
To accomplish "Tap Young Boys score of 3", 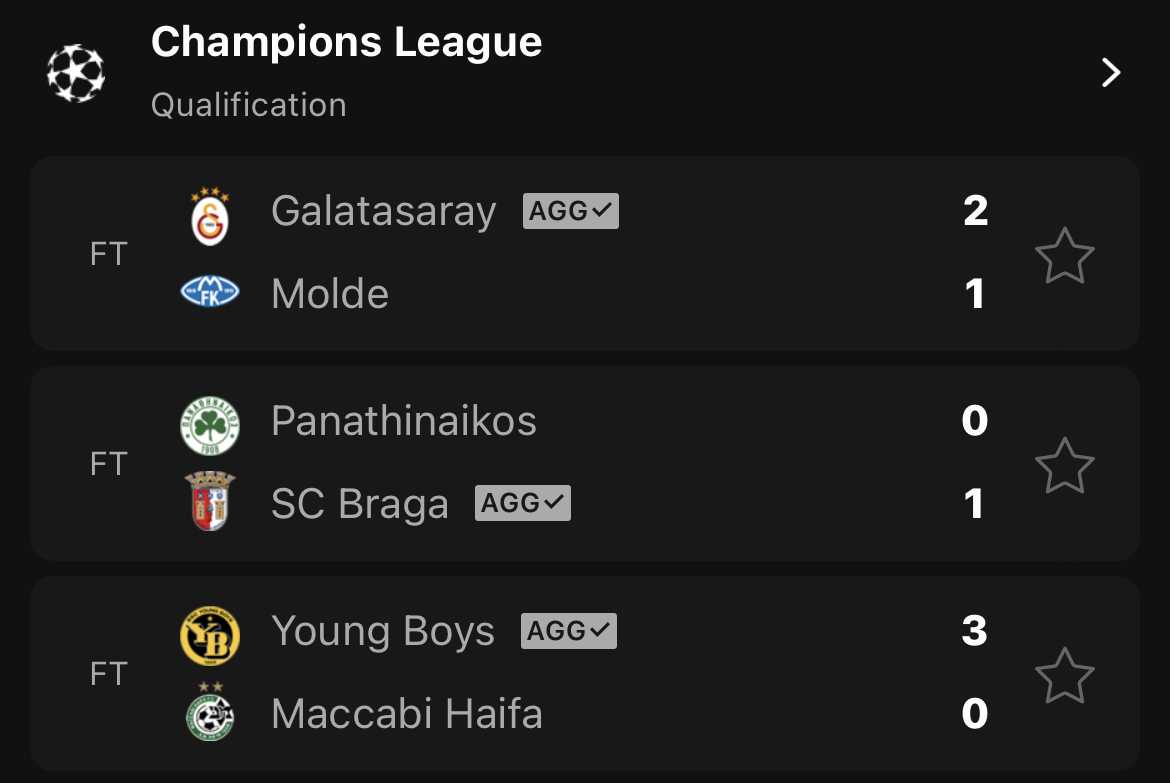I will coord(975,631).
